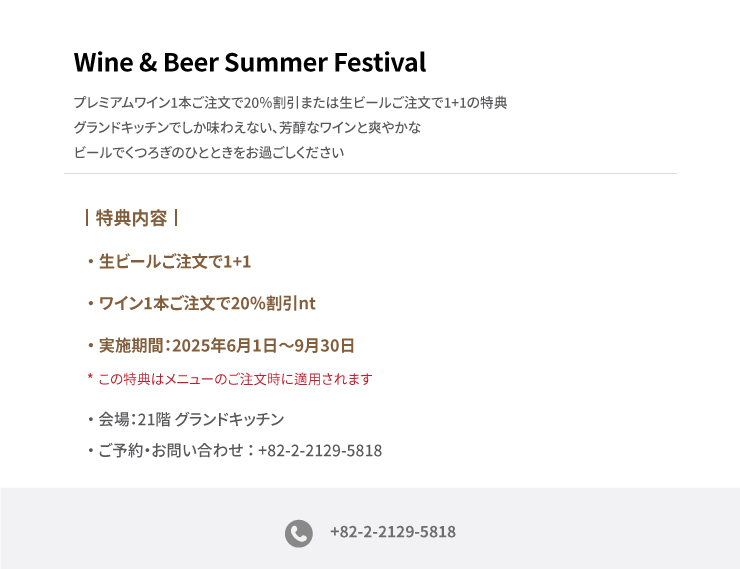The width and height of the screenshot is (740, 569).
Task: Click the 実施期間 2025年6月1日〜9月30日 line
Action: click(220, 346)
